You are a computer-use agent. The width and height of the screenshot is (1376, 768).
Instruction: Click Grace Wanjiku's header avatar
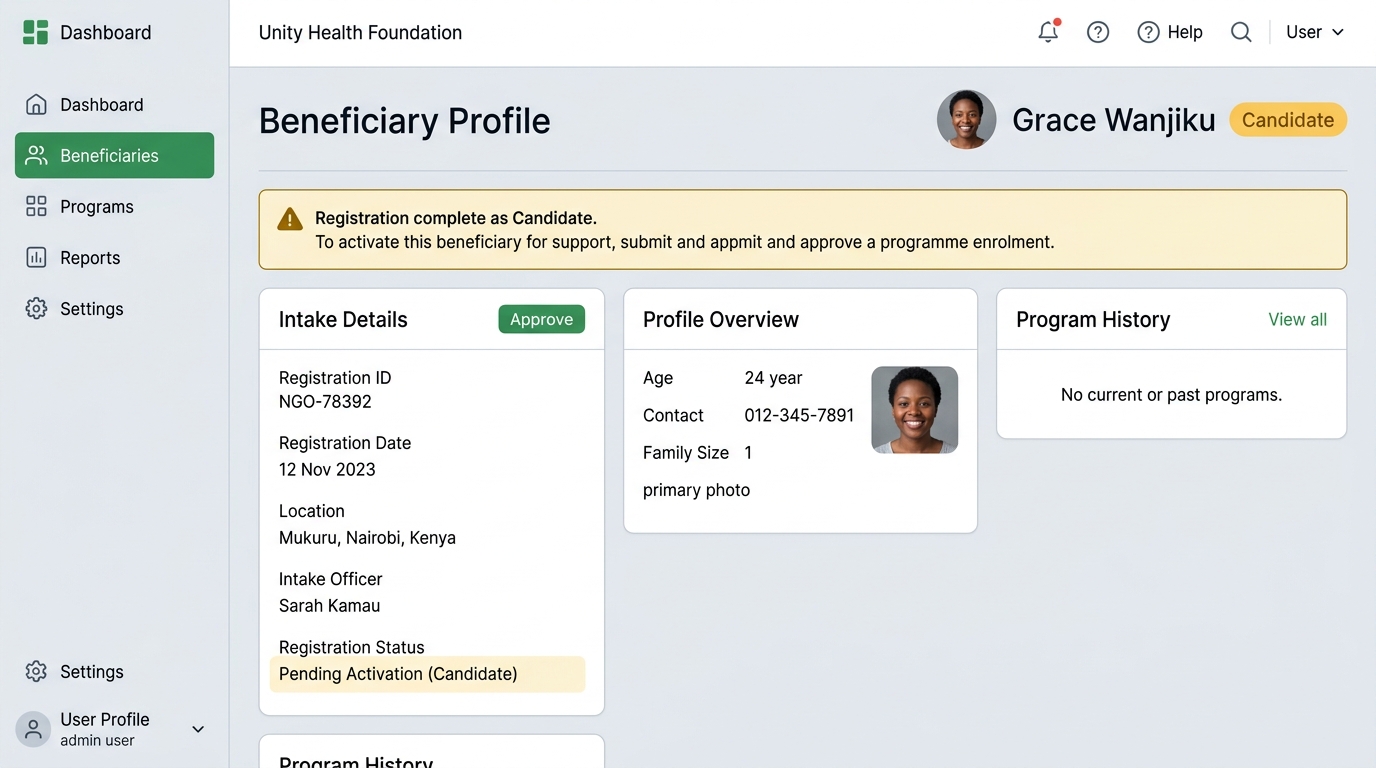tap(967, 120)
